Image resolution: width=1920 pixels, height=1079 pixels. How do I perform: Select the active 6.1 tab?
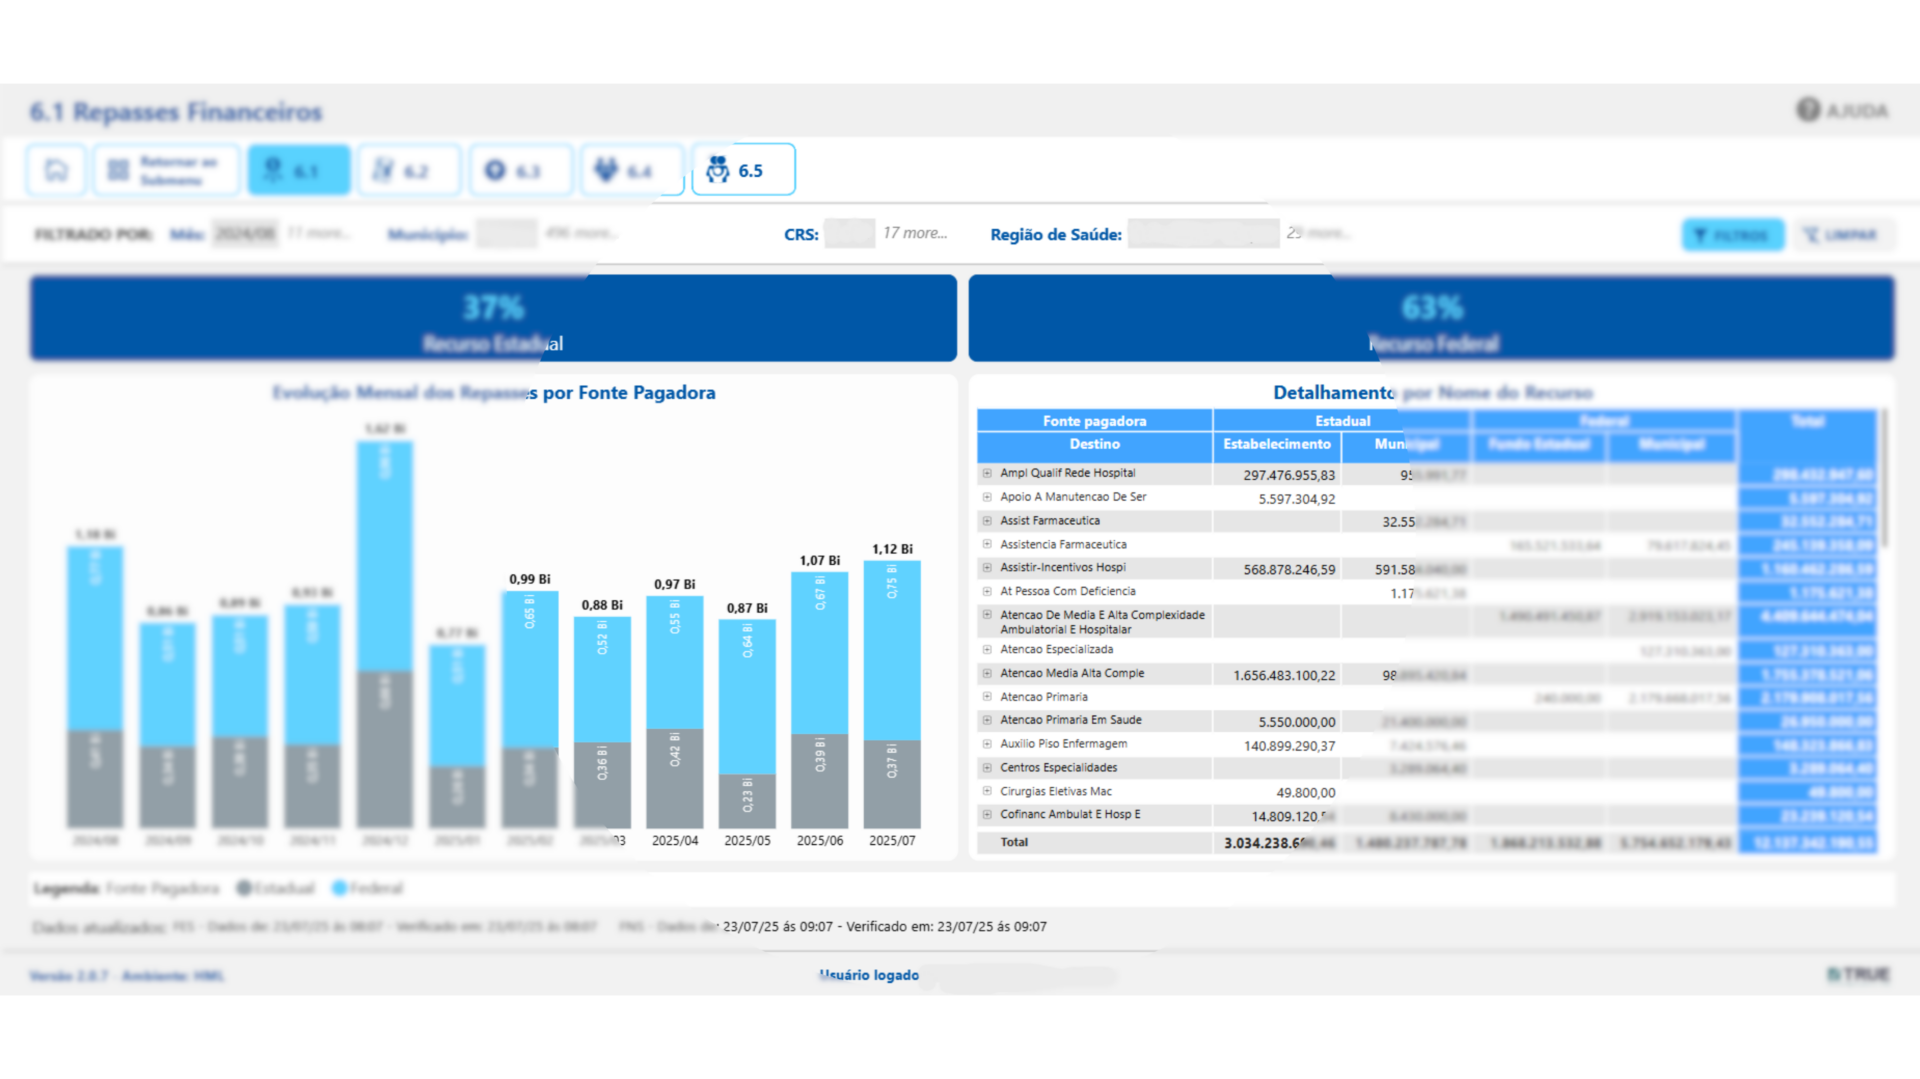(298, 170)
